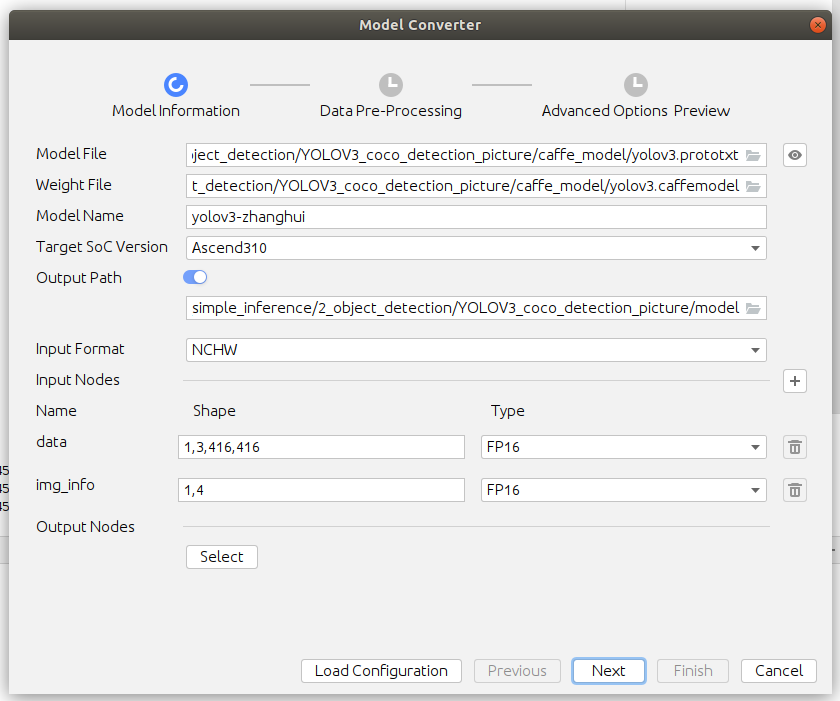Click Select for Output Nodes

pos(222,557)
